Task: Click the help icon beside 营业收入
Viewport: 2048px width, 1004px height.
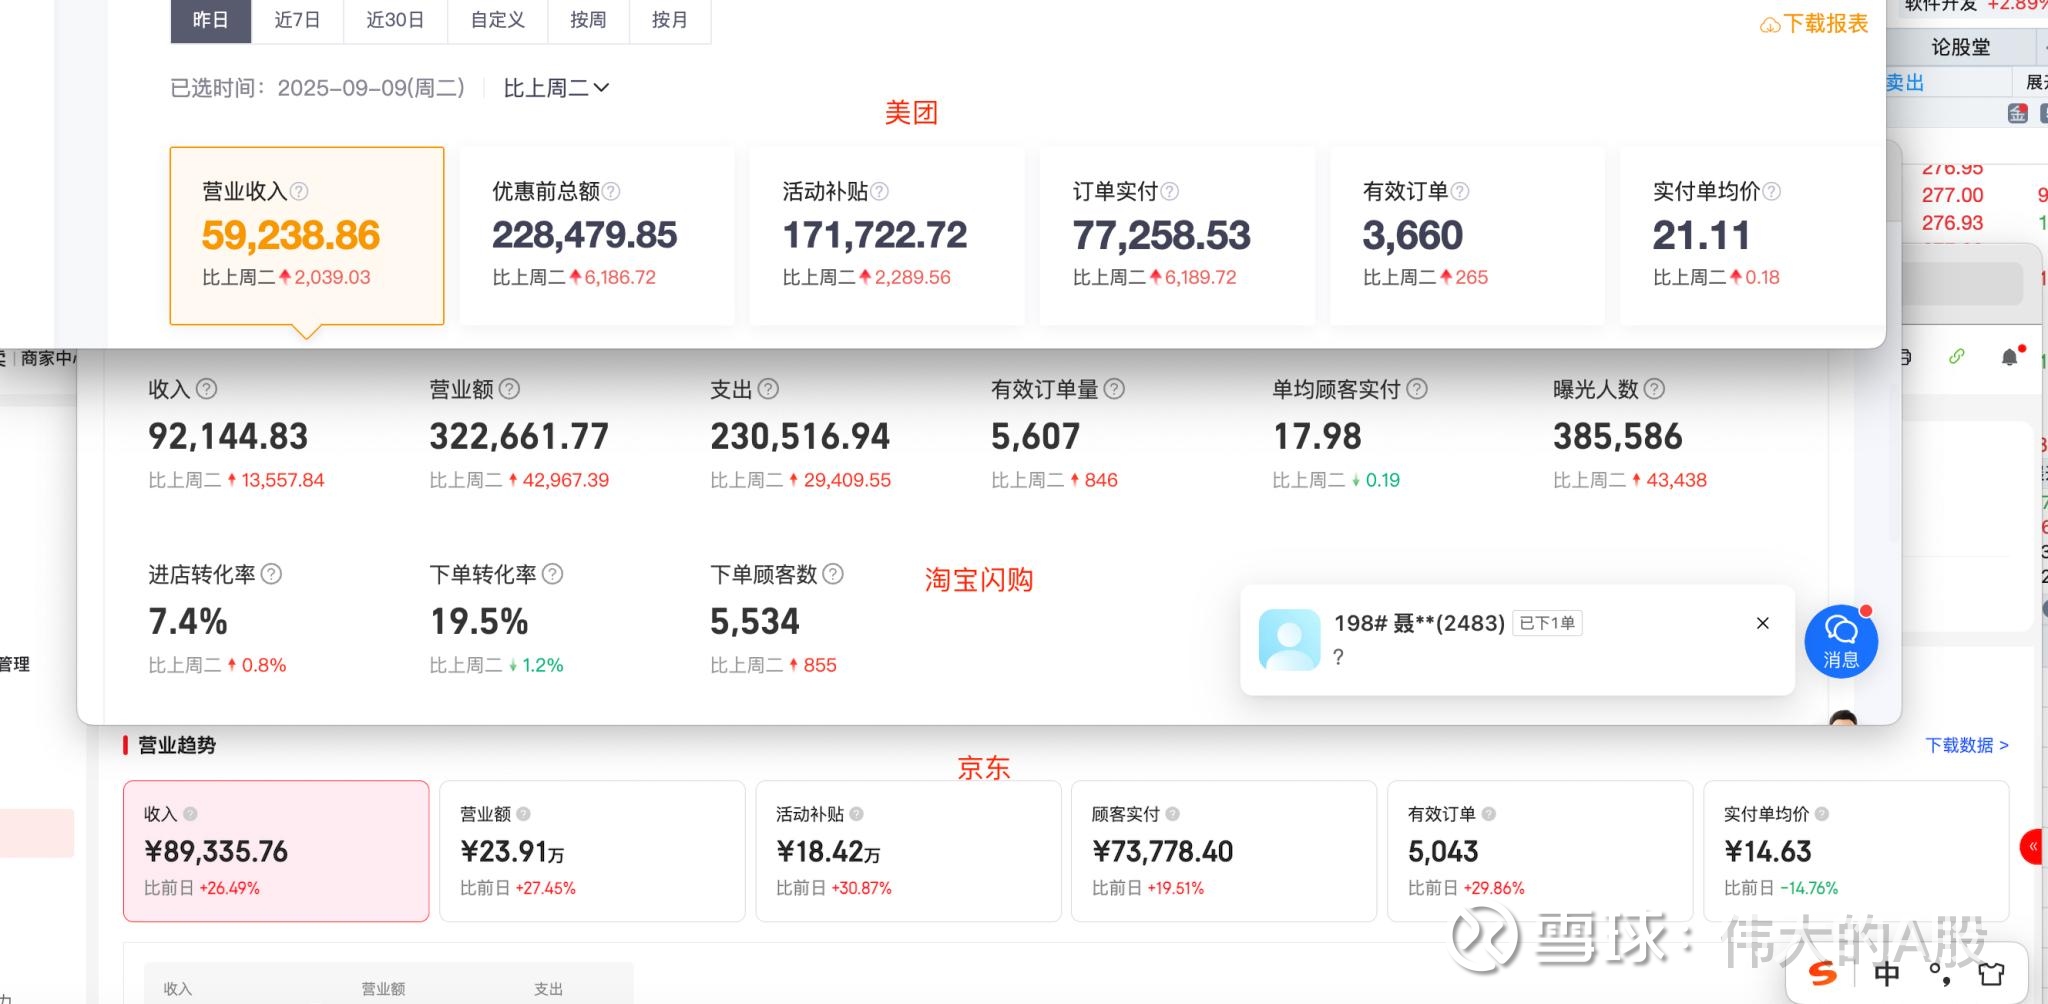Action: (299, 191)
